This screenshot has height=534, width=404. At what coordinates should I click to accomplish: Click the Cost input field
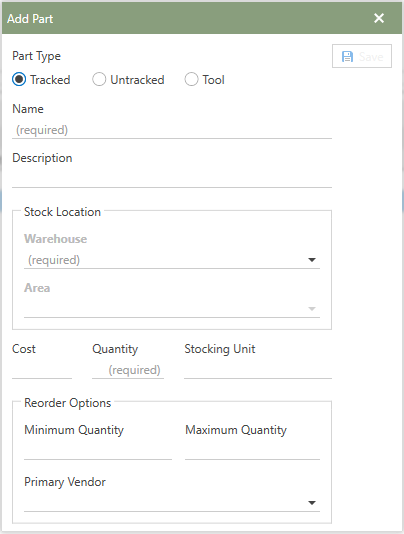point(42,370)
